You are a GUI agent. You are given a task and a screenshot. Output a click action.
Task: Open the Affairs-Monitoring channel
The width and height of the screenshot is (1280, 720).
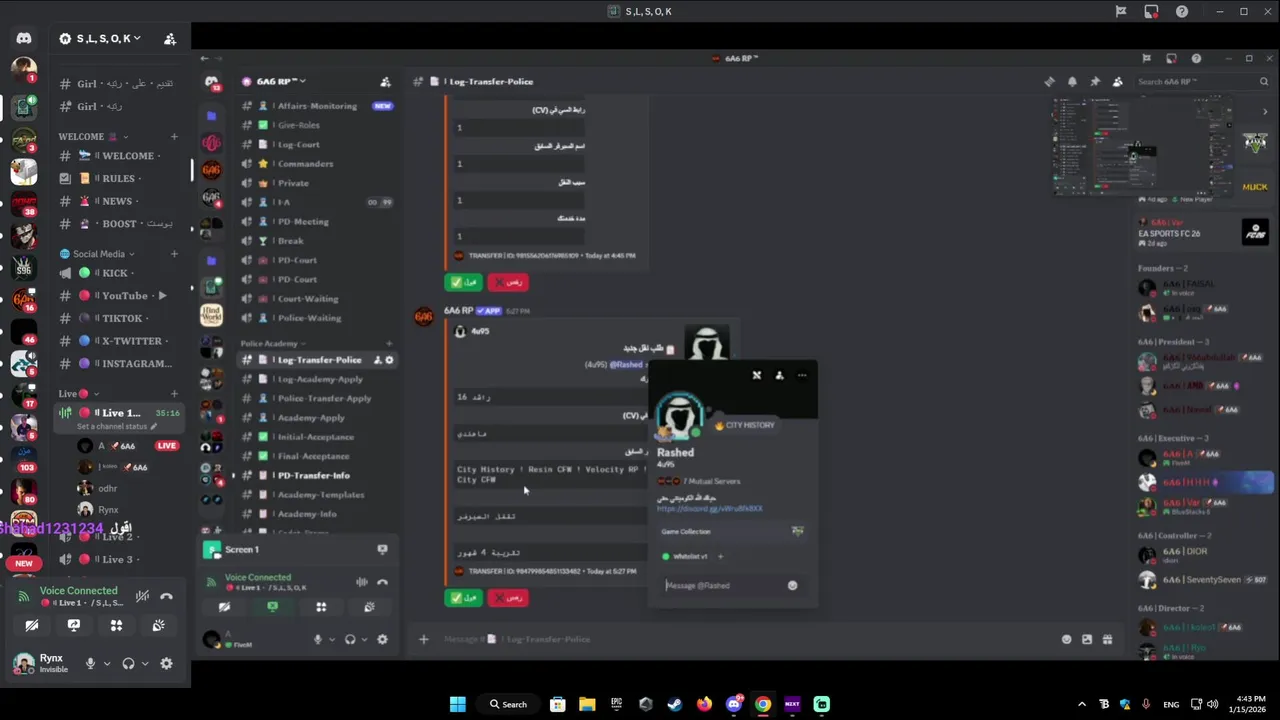tap(318, 106)
